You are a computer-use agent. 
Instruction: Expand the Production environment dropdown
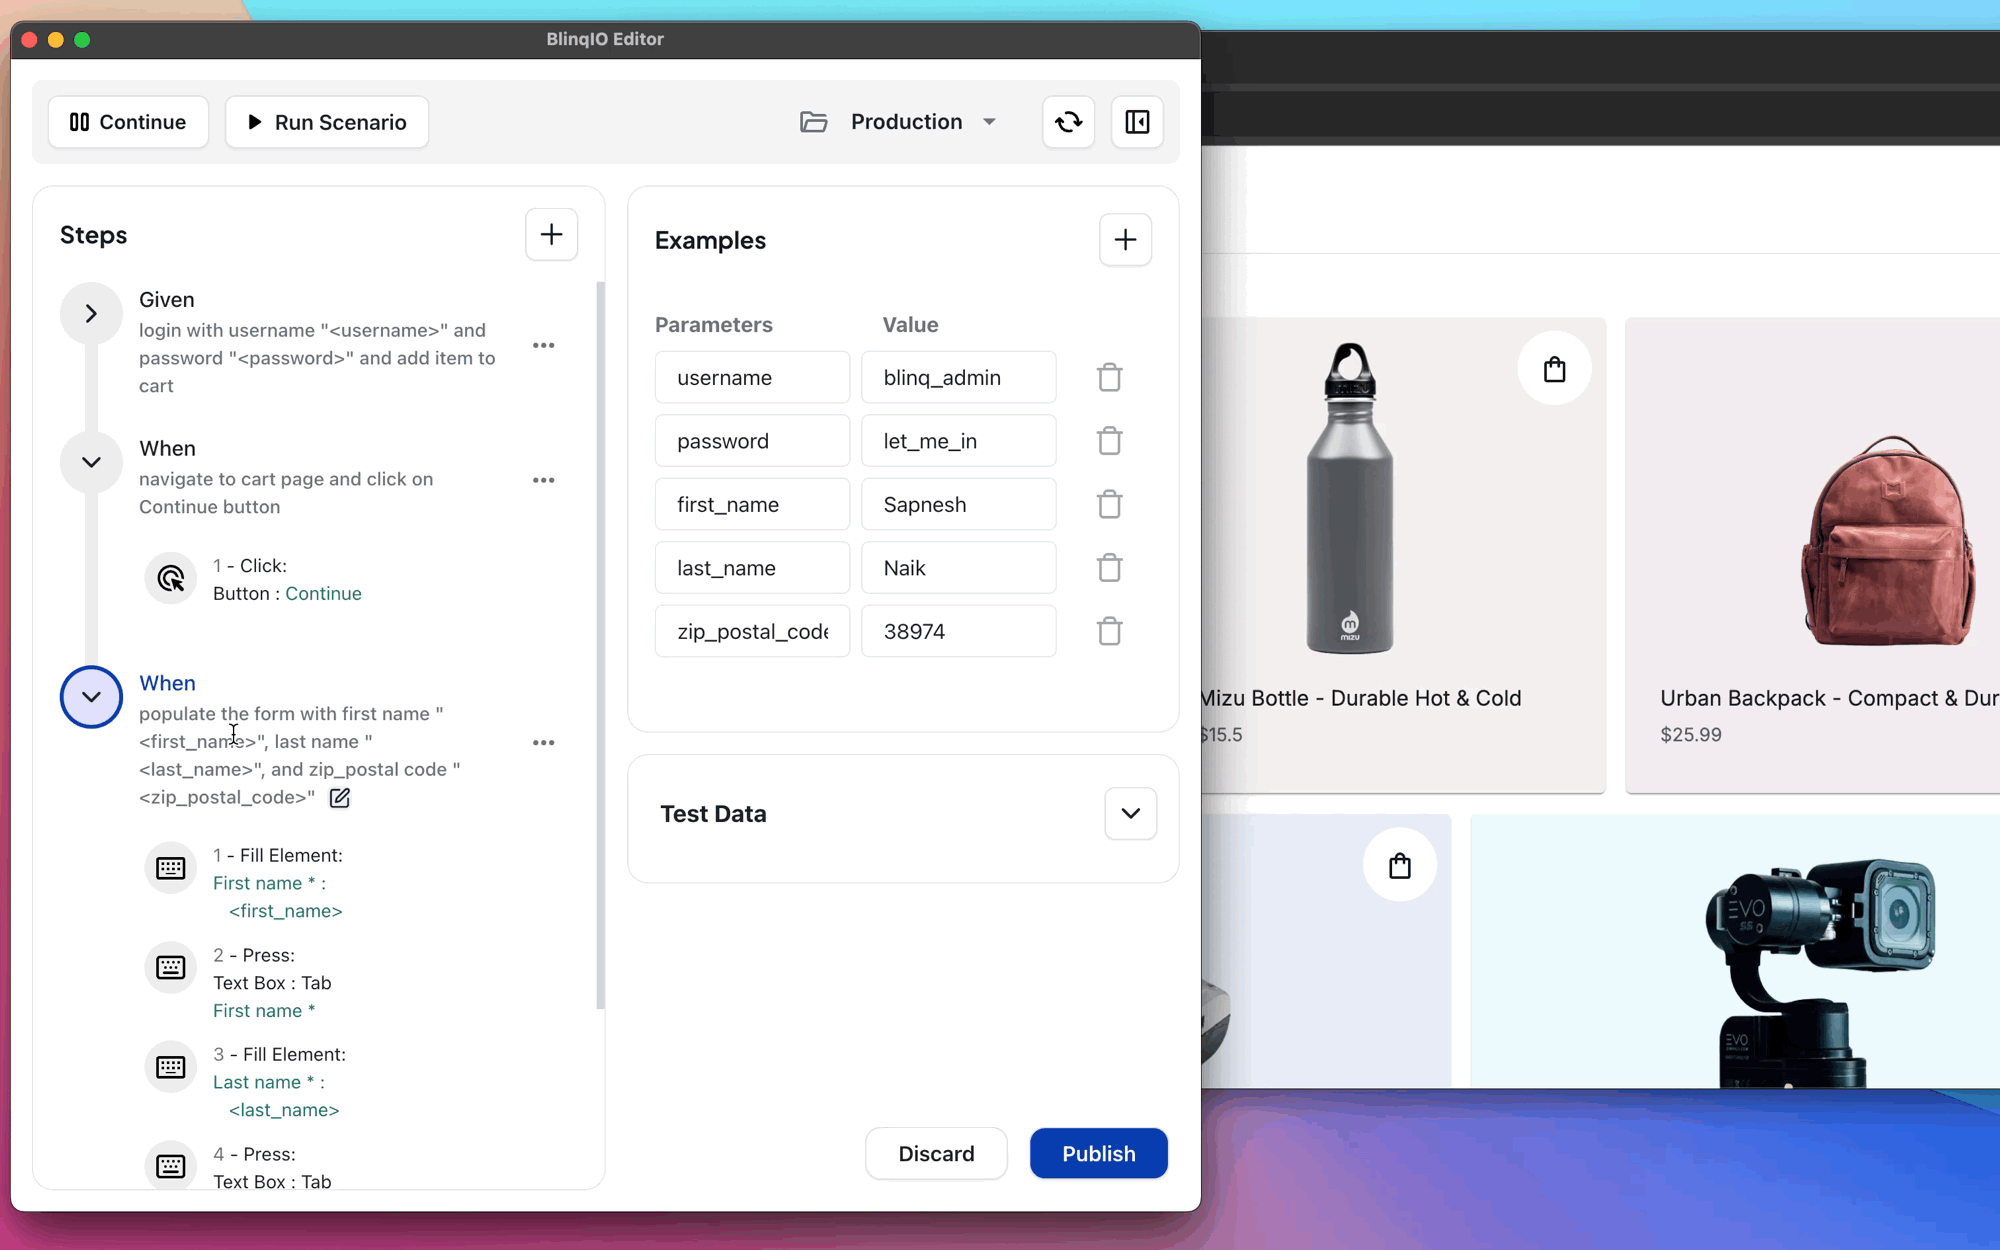(x=989, y=121)
